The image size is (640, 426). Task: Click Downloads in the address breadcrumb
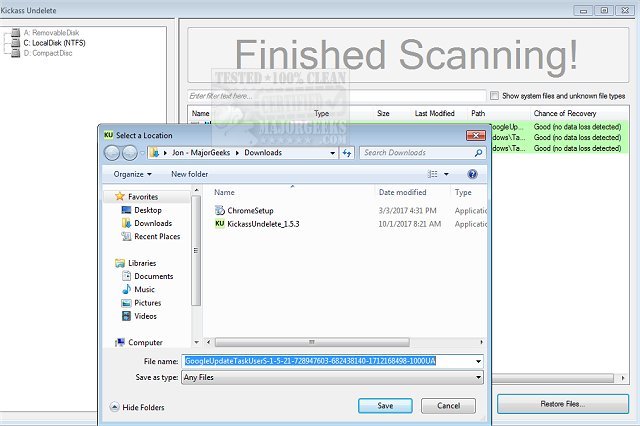click(263, 153)
